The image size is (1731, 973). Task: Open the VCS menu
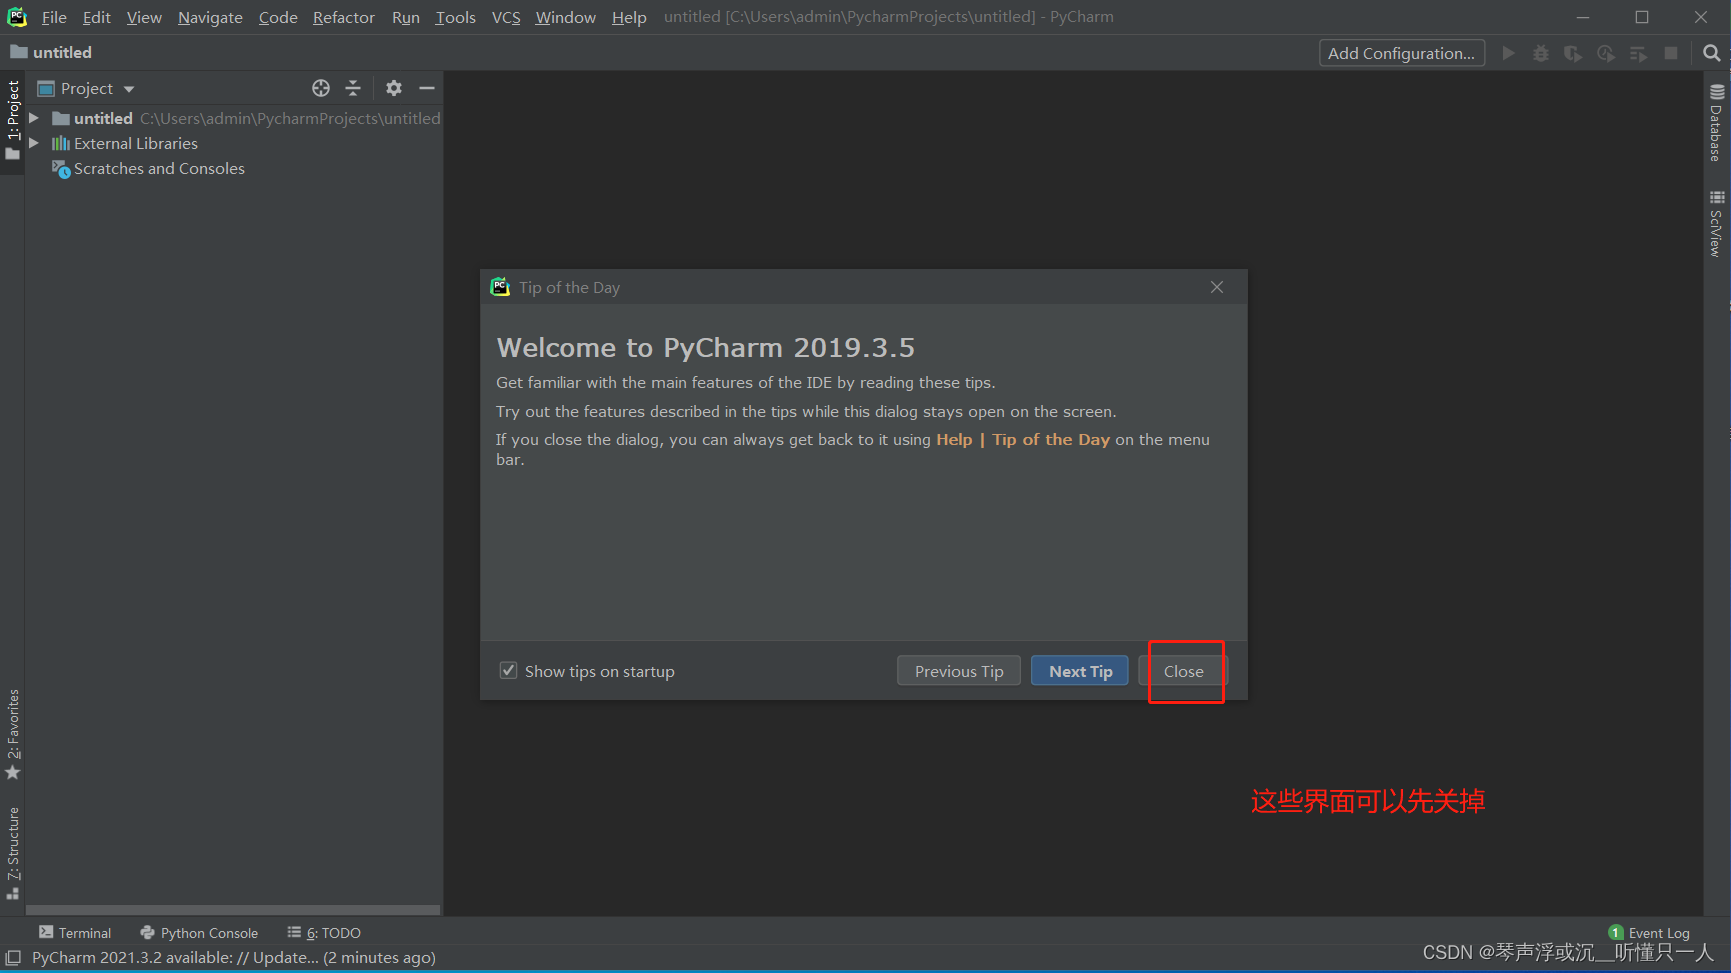coord(506,17)
